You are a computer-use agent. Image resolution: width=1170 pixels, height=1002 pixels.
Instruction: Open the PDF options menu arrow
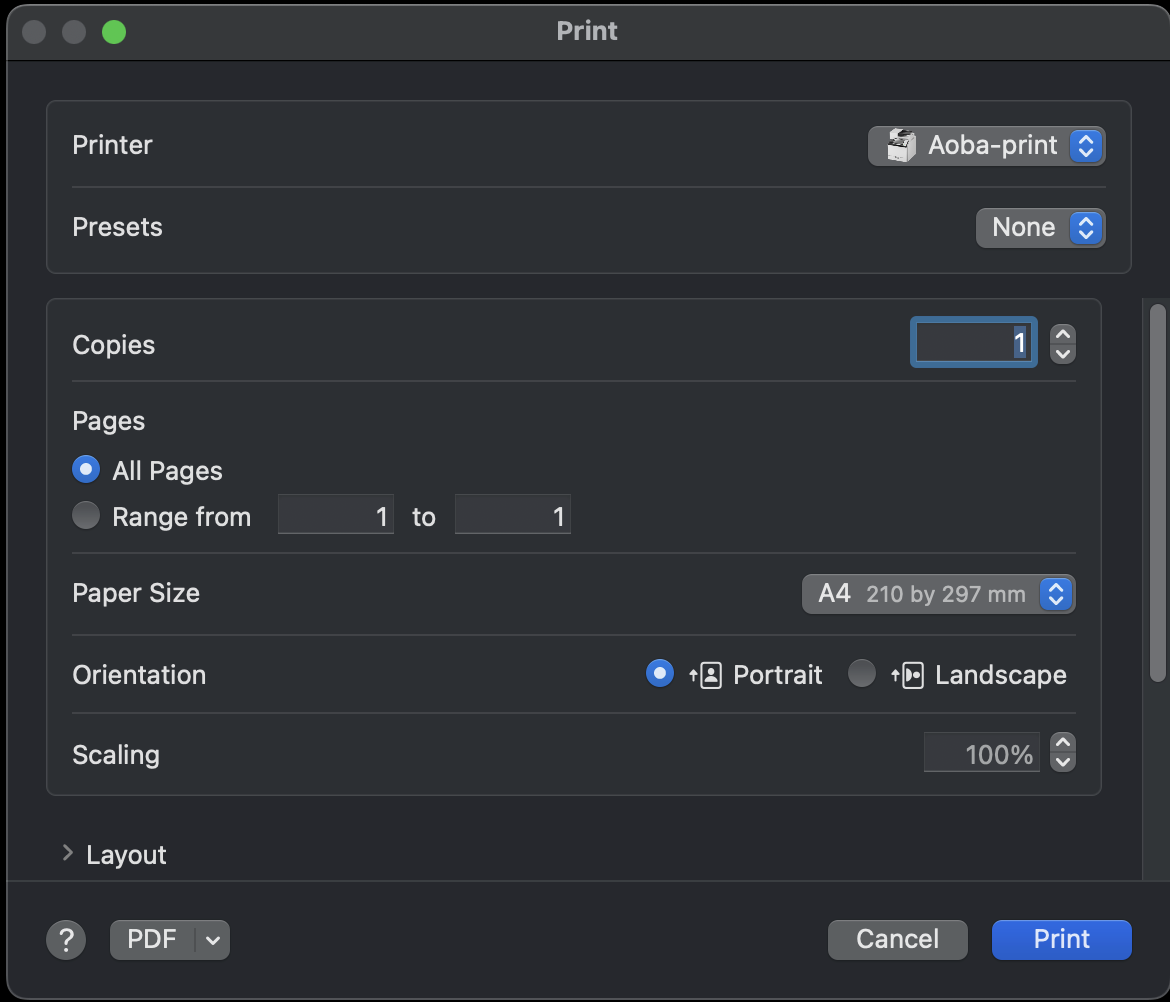pos(212,940)
